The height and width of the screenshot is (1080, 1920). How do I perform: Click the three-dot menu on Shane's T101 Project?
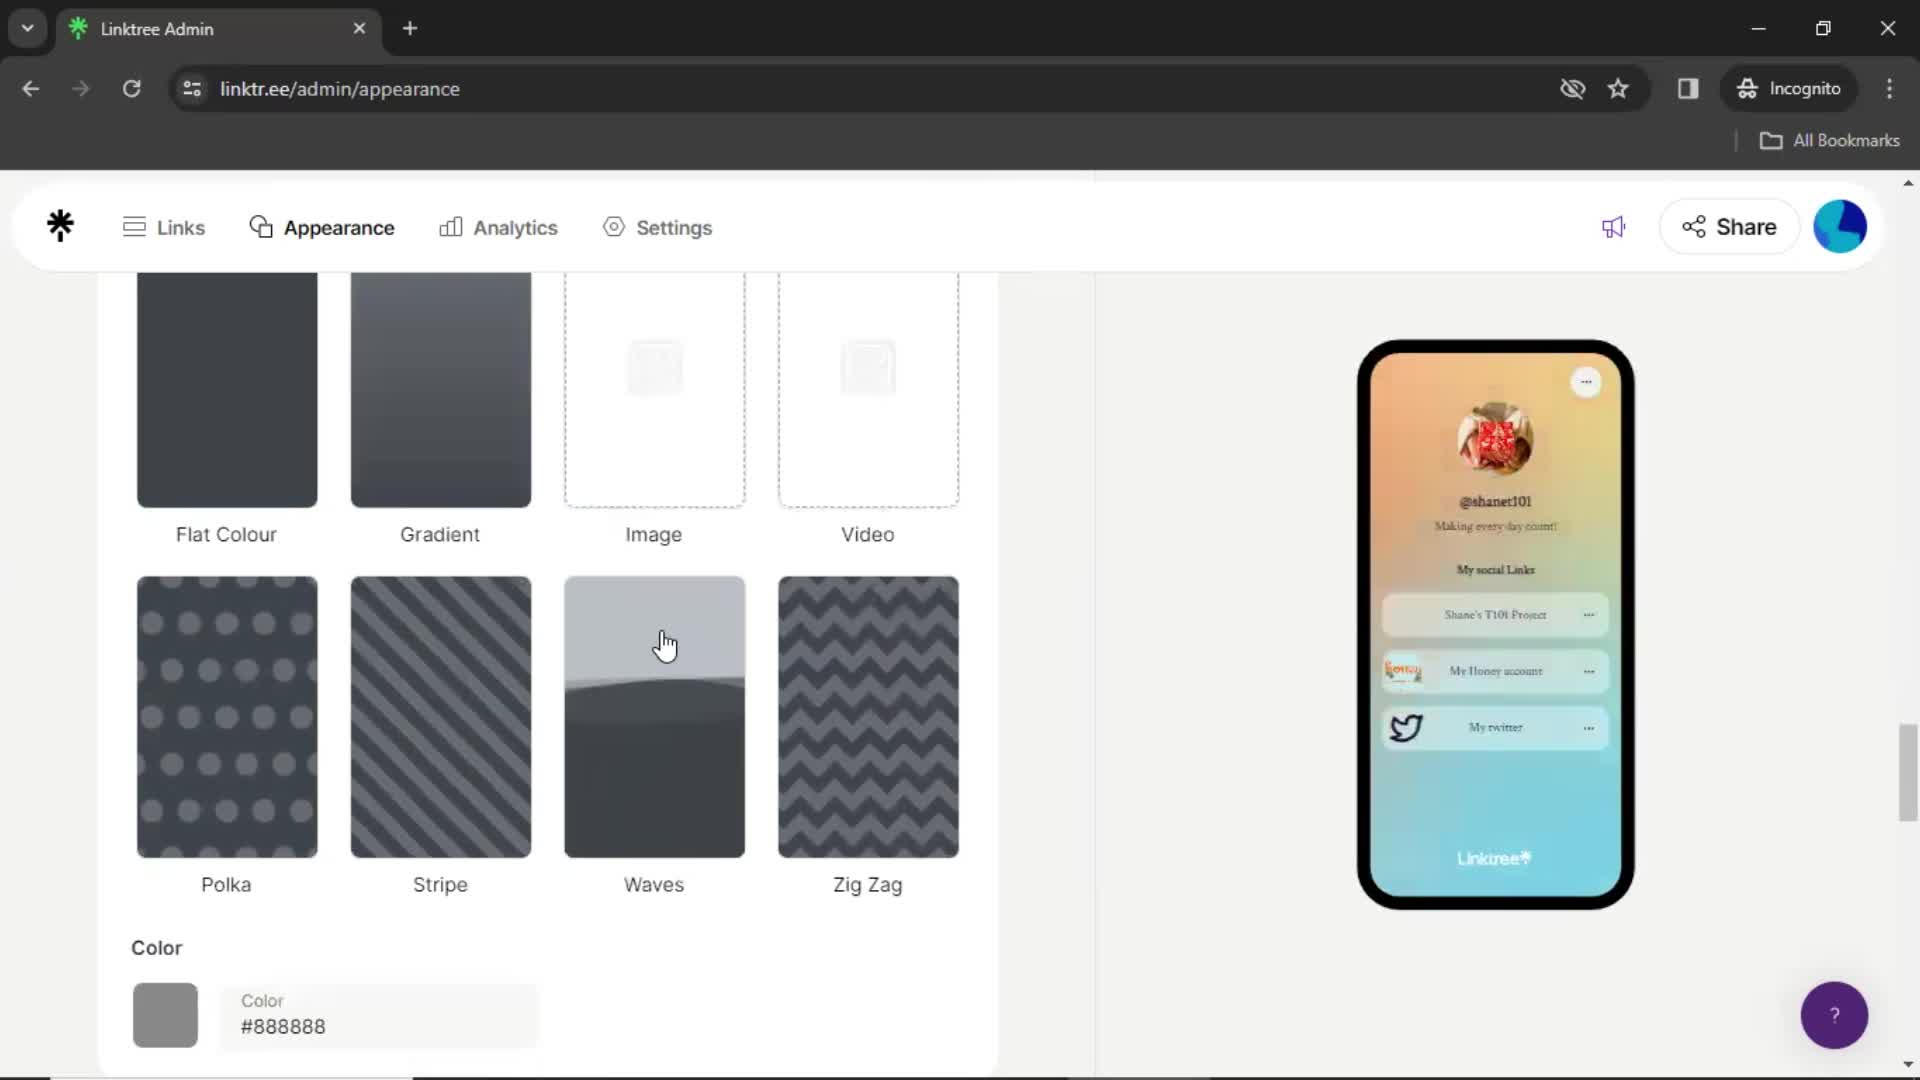(x=1588, y=615)
